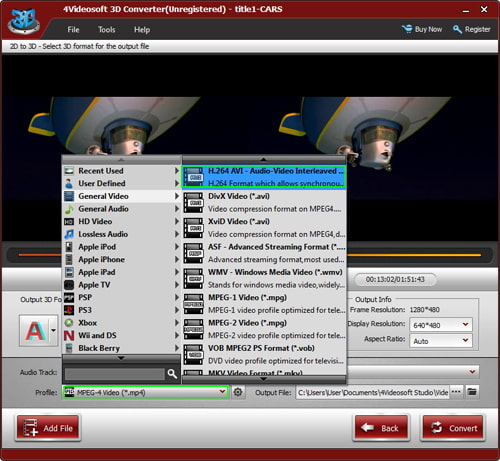
Task: Click the orange playback progress bar
Action: 250,255
